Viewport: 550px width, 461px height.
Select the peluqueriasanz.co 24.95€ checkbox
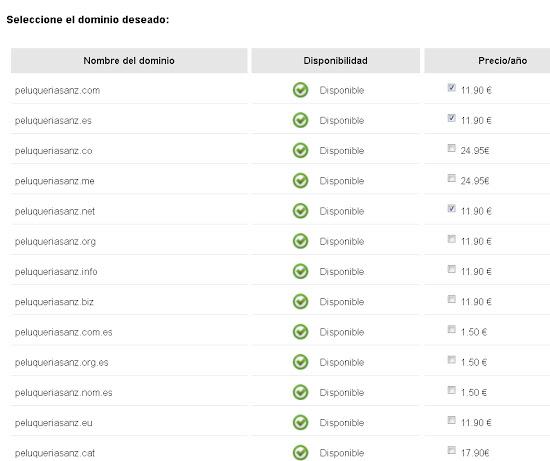point(451,148)
